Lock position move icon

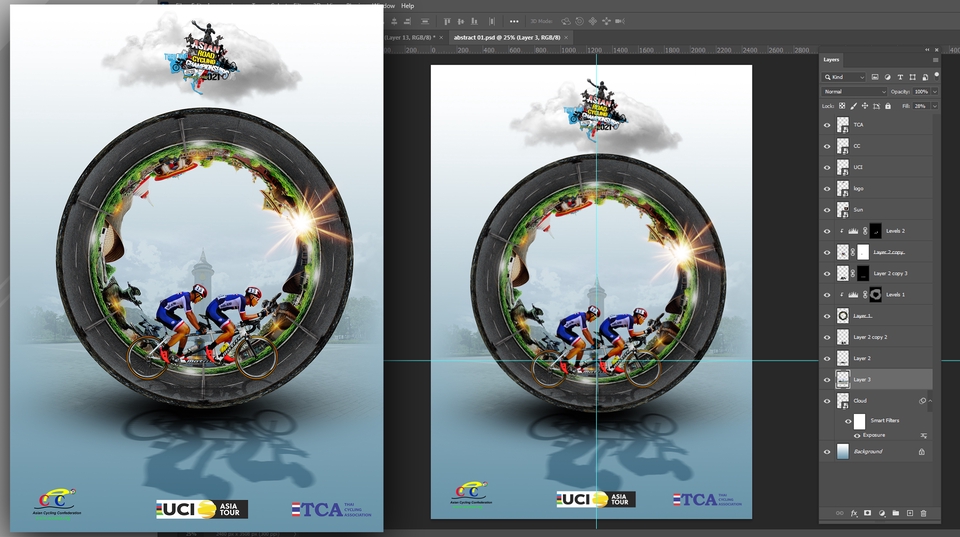click(x=864, y=106)
